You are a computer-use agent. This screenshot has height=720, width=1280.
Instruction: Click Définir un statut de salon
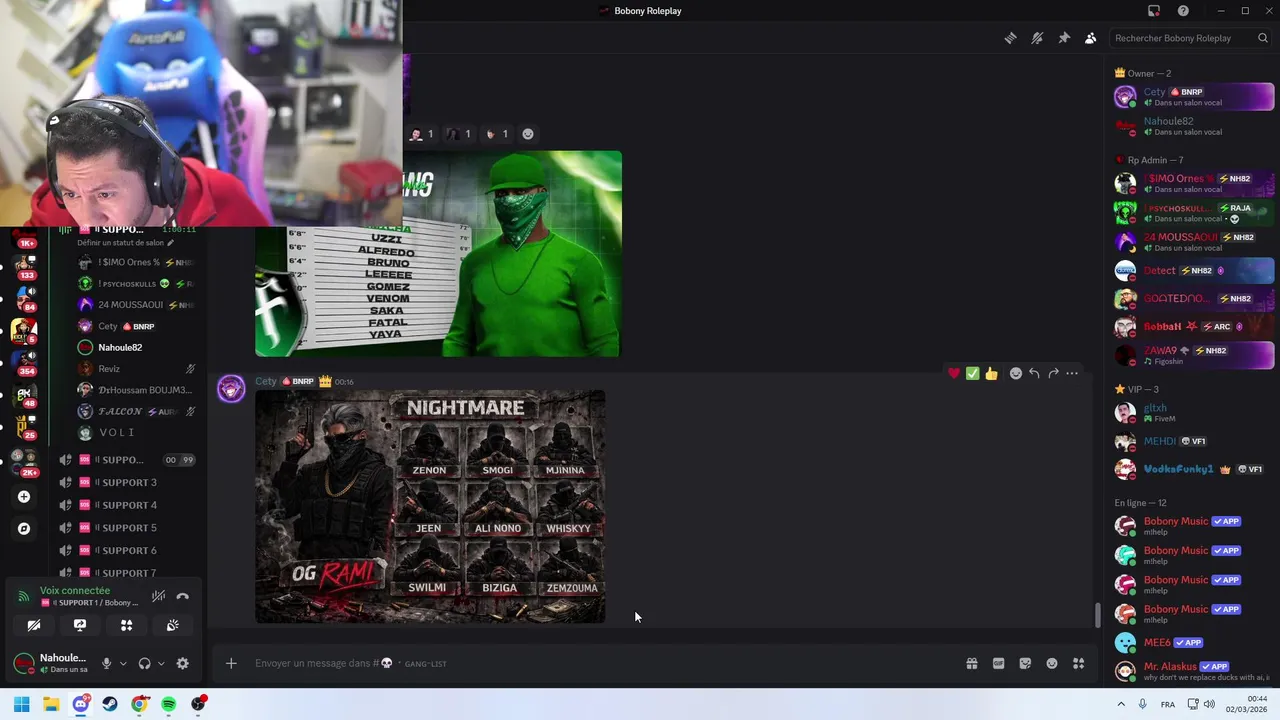[126, 243]
